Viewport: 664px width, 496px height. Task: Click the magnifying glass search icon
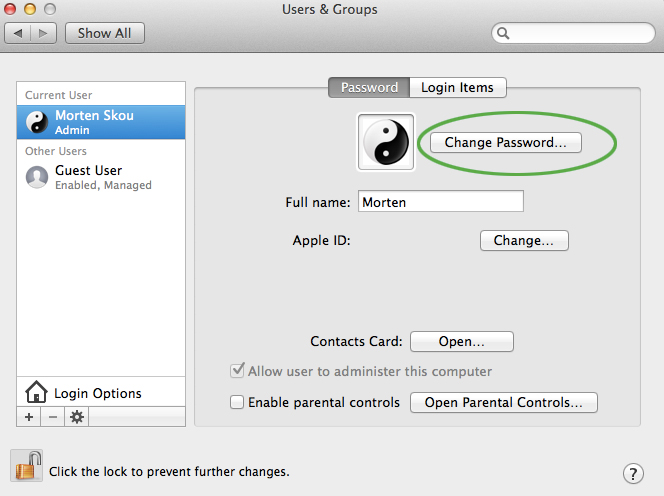(503, 33)
